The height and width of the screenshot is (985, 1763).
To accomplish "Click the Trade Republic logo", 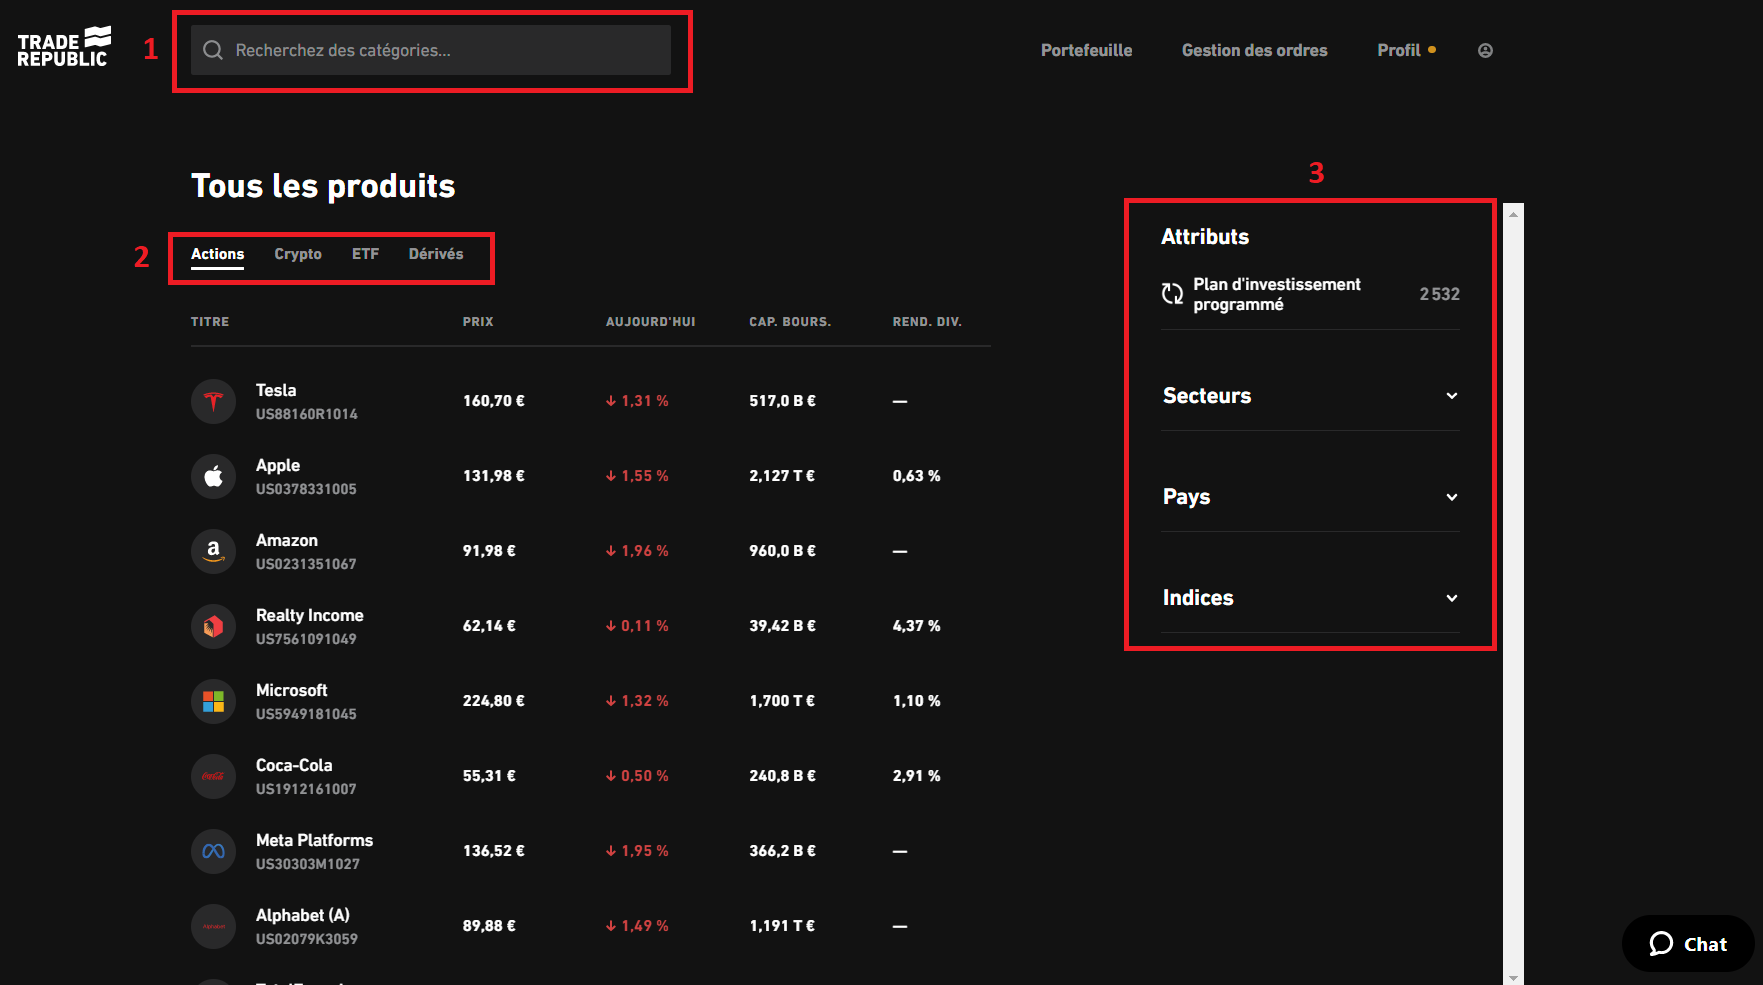I will tap(64, 47).
